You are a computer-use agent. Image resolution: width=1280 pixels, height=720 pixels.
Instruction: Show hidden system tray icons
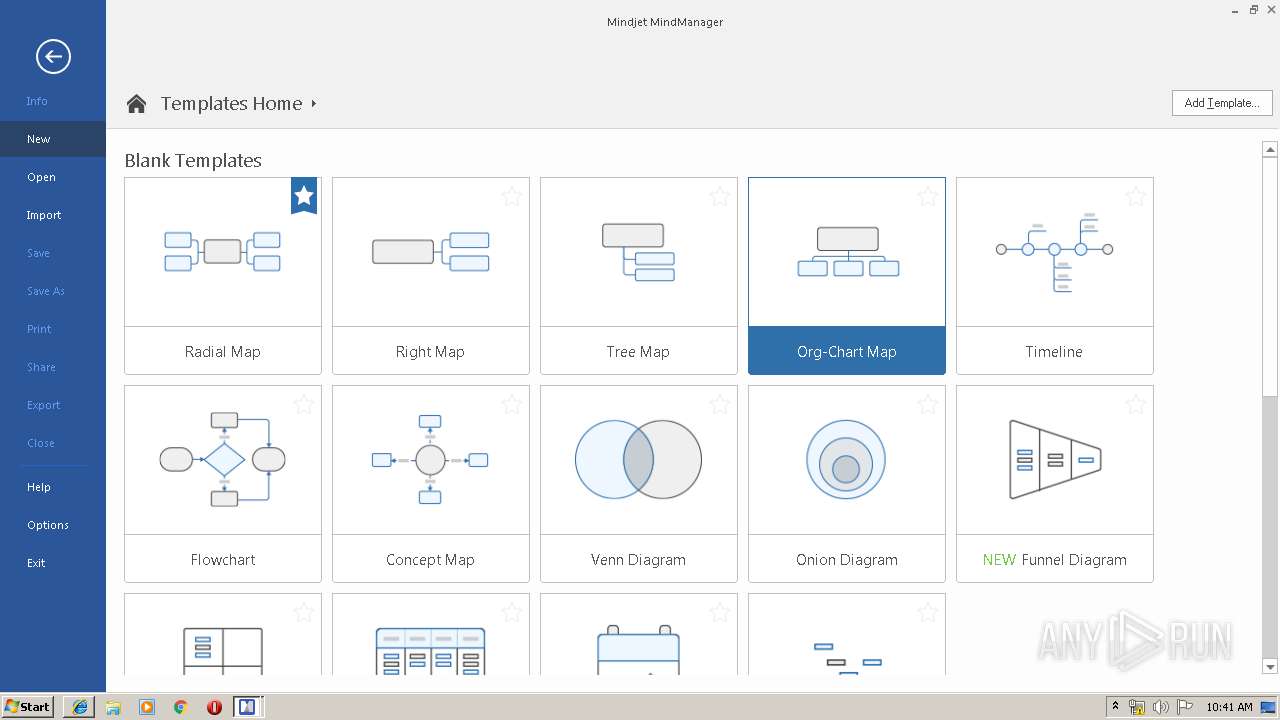1116,707
